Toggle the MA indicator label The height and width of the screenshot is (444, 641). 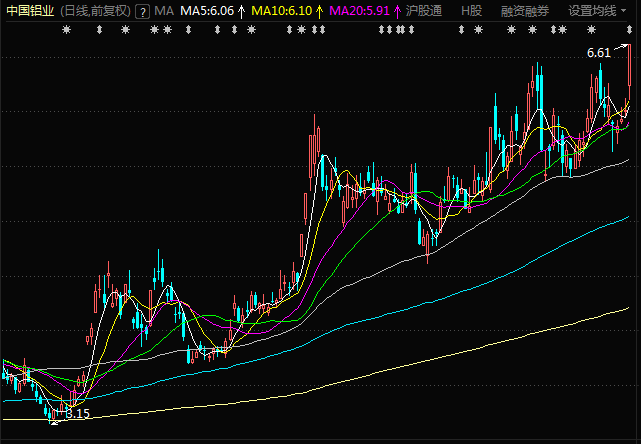point(164,11)
